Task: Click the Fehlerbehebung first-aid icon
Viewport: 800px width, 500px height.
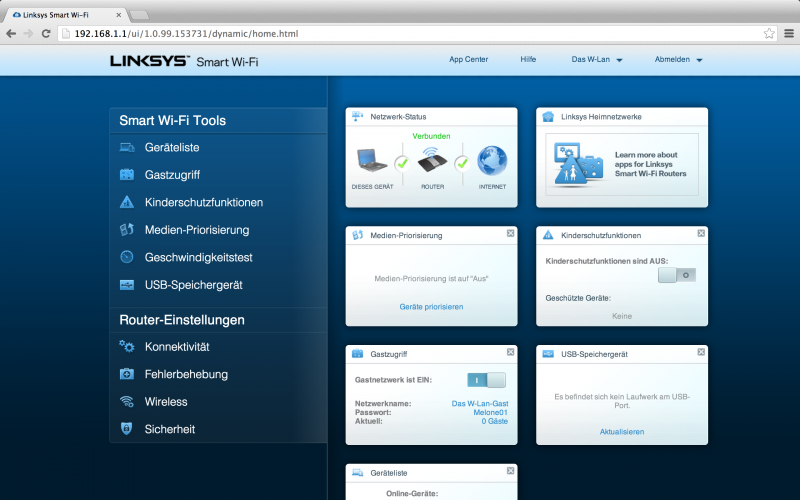Action: point(127,374)
